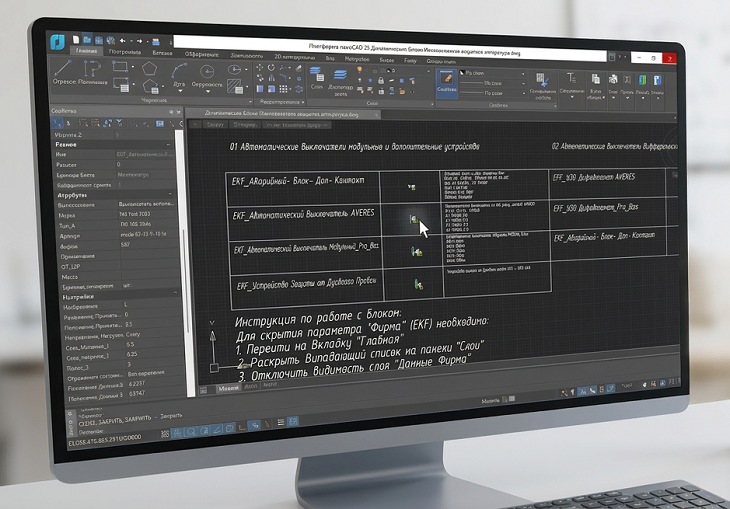The width and height of the screenshot is (730, 509).
Task: Click the layer lock icon in Layers panel
Action: tap(381, 81)
